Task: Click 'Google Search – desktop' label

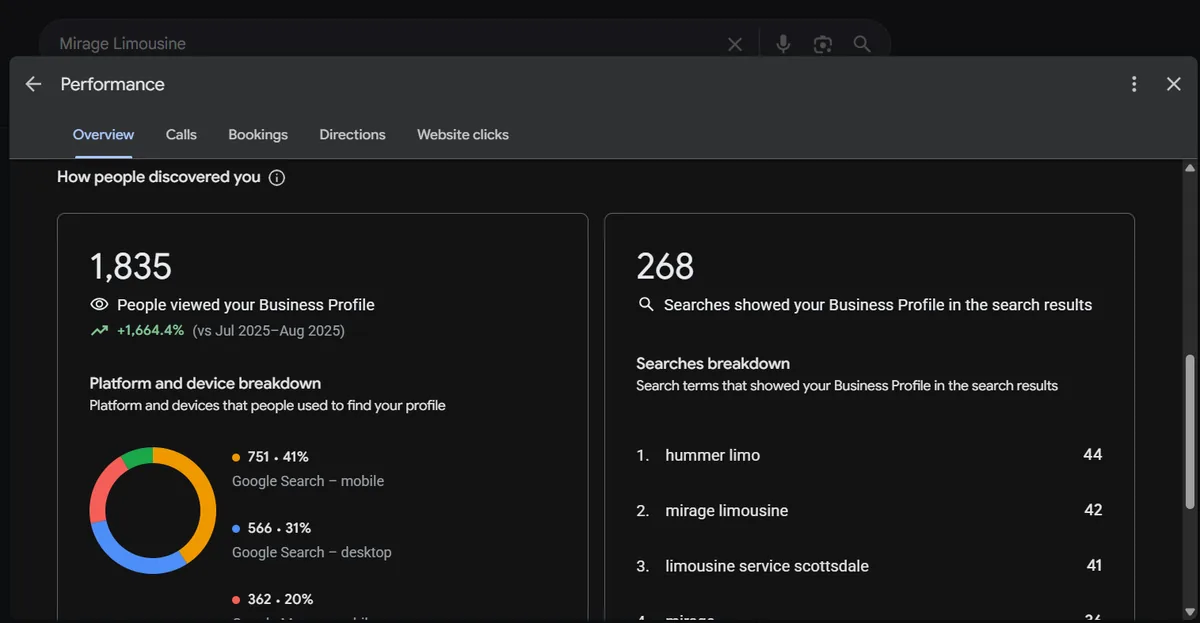Action: point(312,552)
